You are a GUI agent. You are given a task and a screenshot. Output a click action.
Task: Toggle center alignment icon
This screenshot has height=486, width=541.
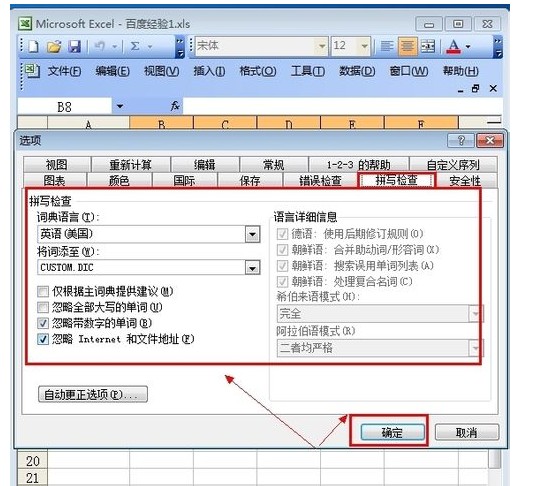point(407,46)
